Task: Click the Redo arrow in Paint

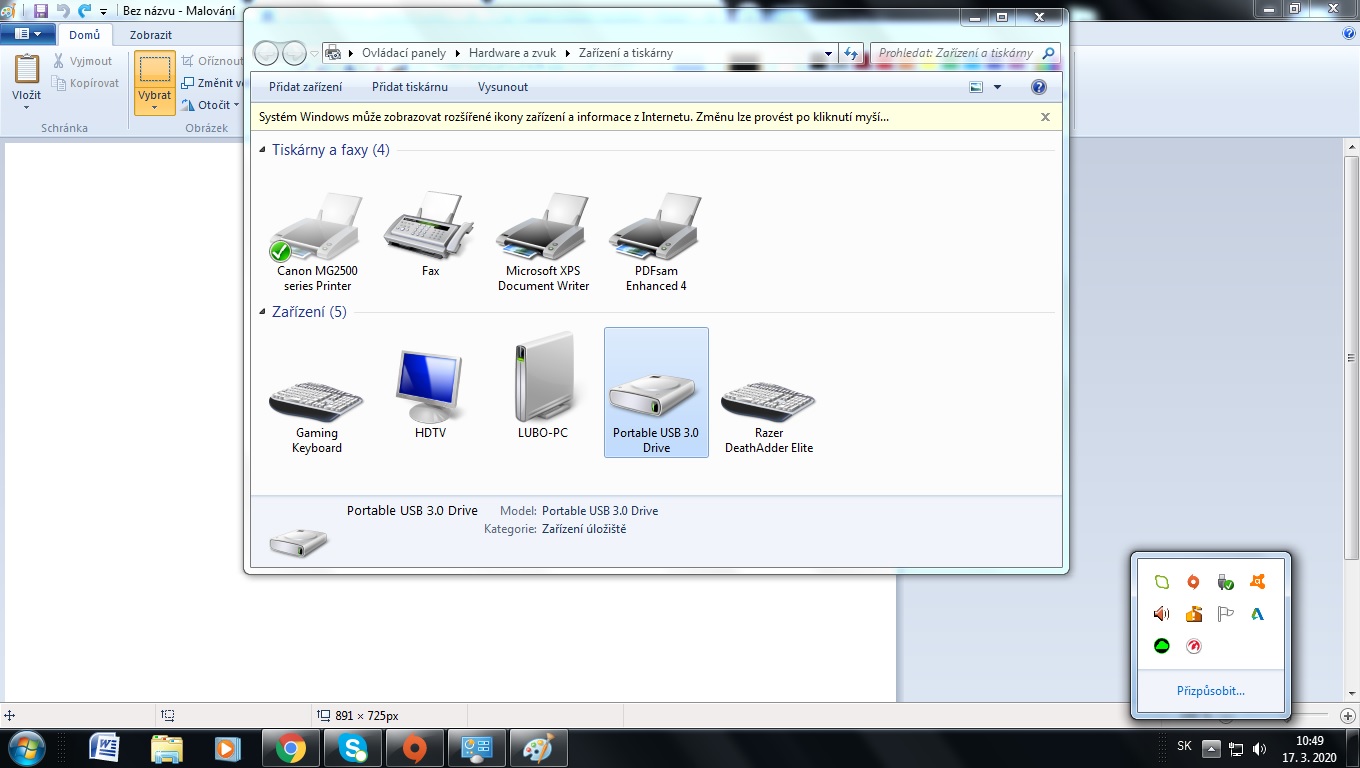Action: pos(84,11)
